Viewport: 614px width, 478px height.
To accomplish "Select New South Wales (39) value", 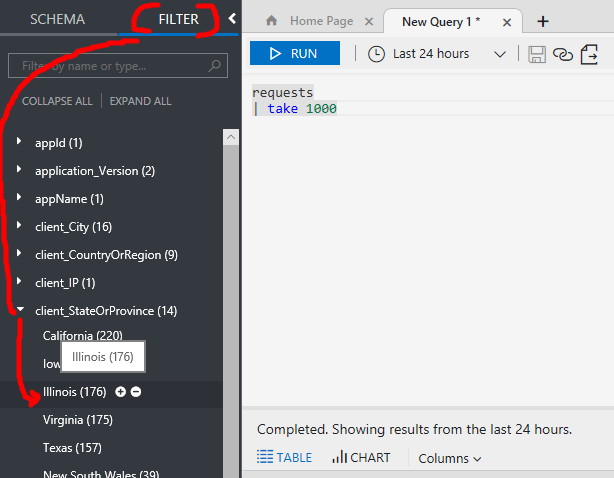I will click(x=101, y=474).
